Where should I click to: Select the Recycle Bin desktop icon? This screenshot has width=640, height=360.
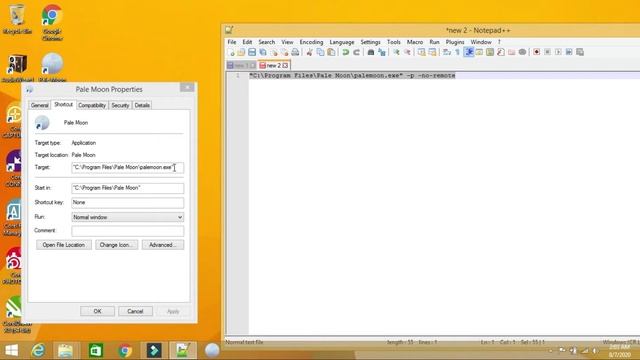coord(17,19)
